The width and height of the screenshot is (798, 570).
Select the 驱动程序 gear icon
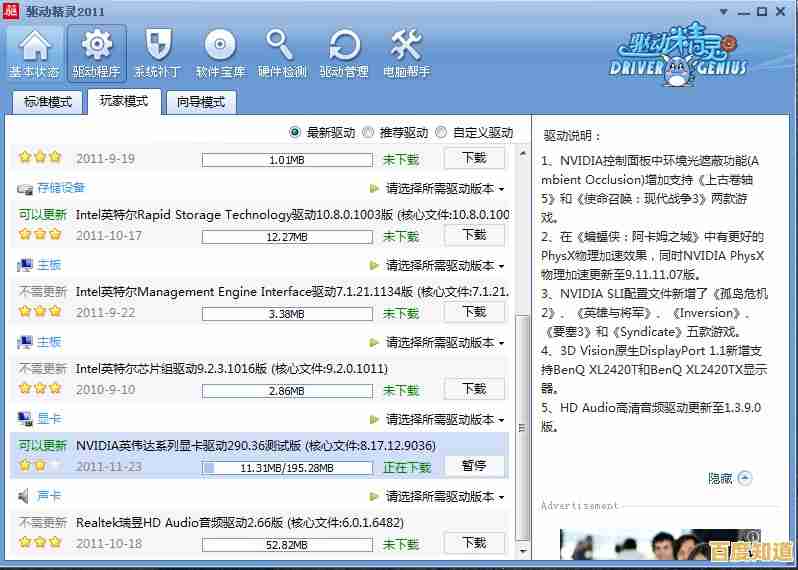(96, 47)
